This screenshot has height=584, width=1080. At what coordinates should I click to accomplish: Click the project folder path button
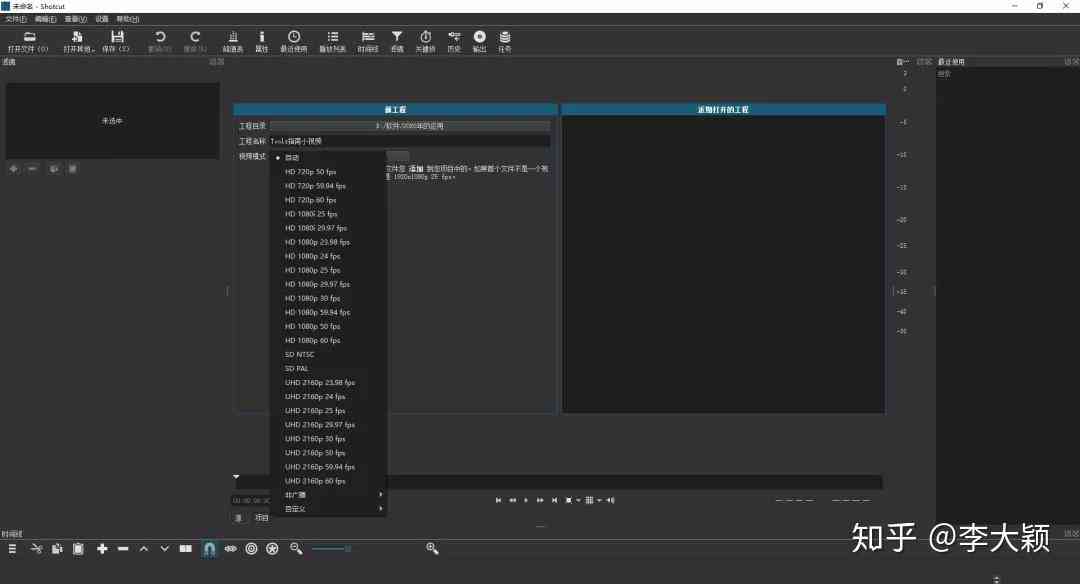410,126
